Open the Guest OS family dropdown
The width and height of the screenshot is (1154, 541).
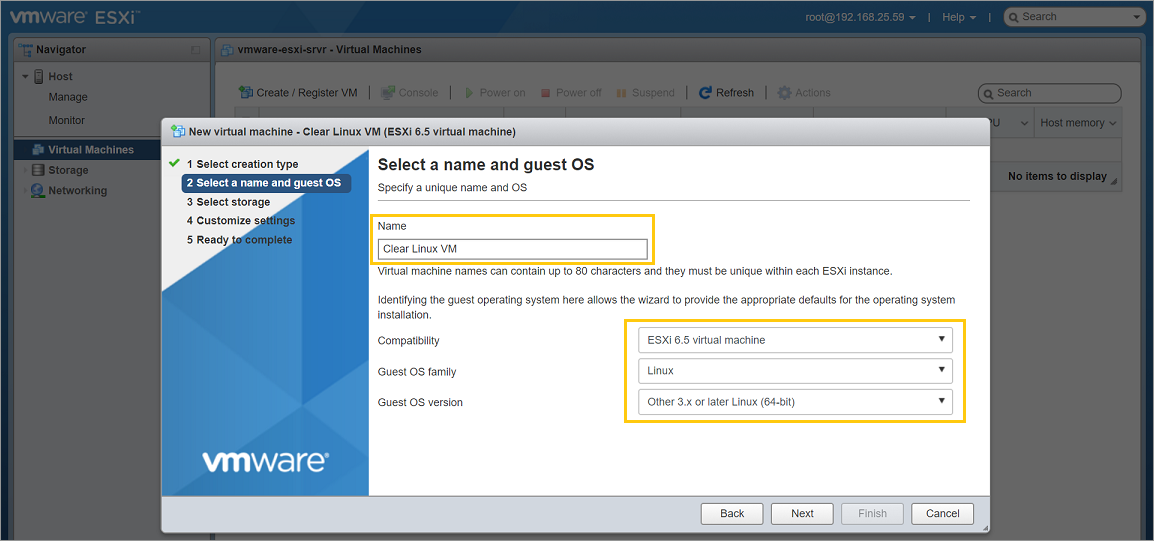pos(795,371)
